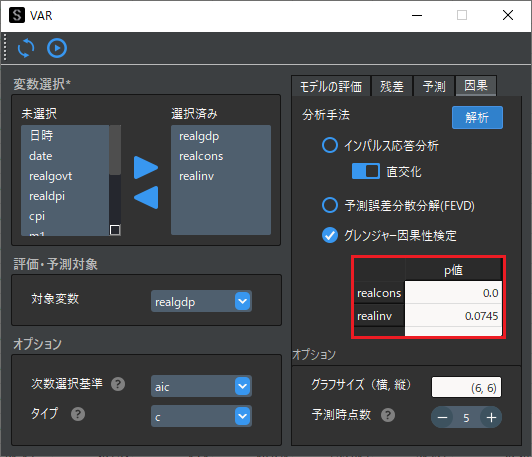The width and height of the screenshot is (532, 457).
Task: Open the タイプ dropdown showing c
Action: (x=201, y=416)
